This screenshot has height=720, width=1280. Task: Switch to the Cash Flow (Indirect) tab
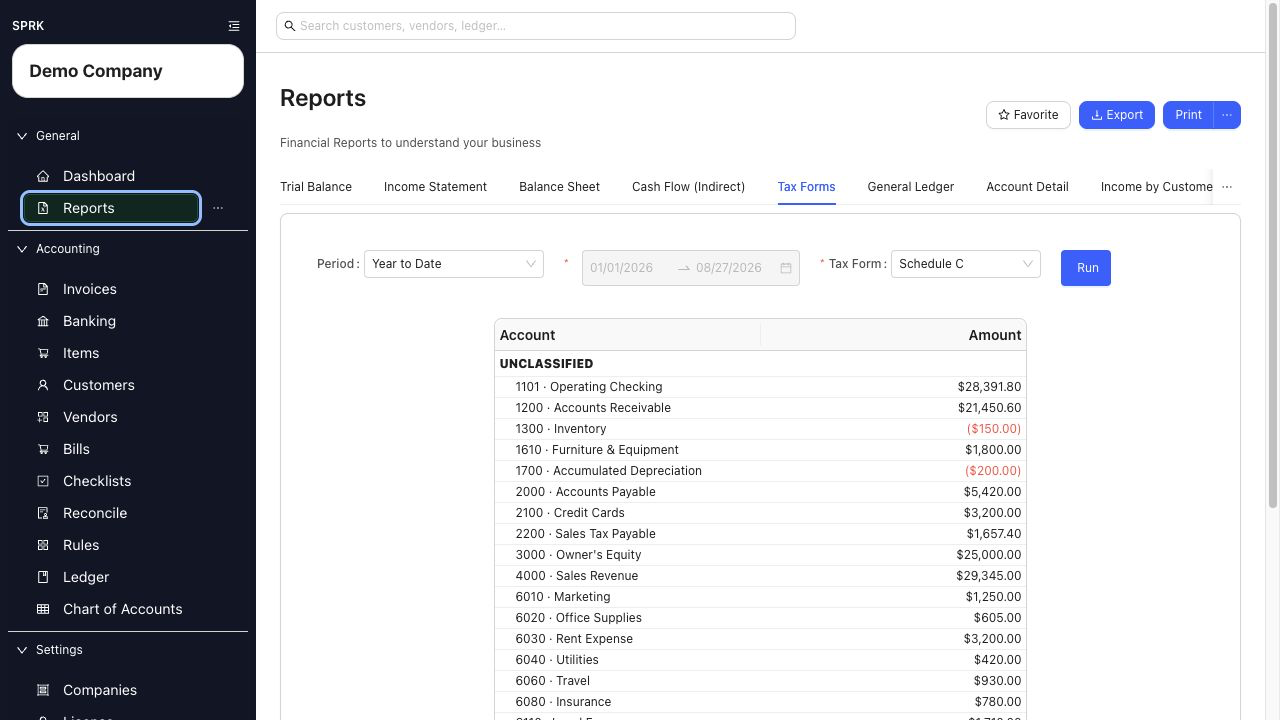pos(688,187)
